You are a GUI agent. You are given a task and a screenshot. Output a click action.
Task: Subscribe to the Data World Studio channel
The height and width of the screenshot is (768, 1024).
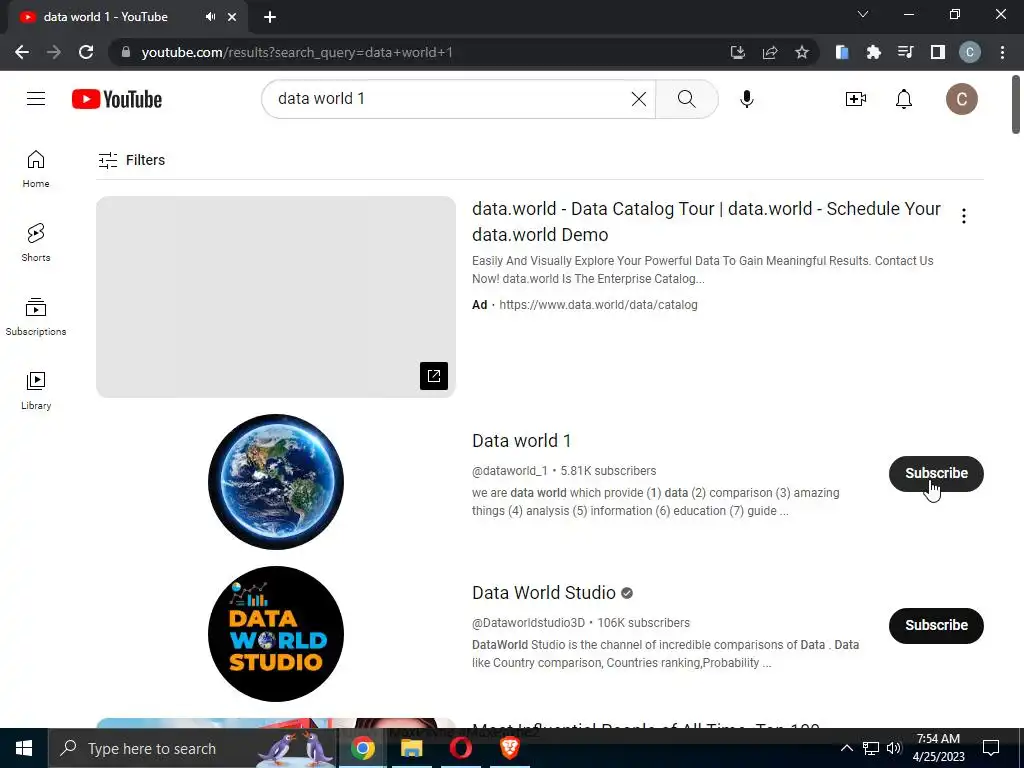pos(936,626)
